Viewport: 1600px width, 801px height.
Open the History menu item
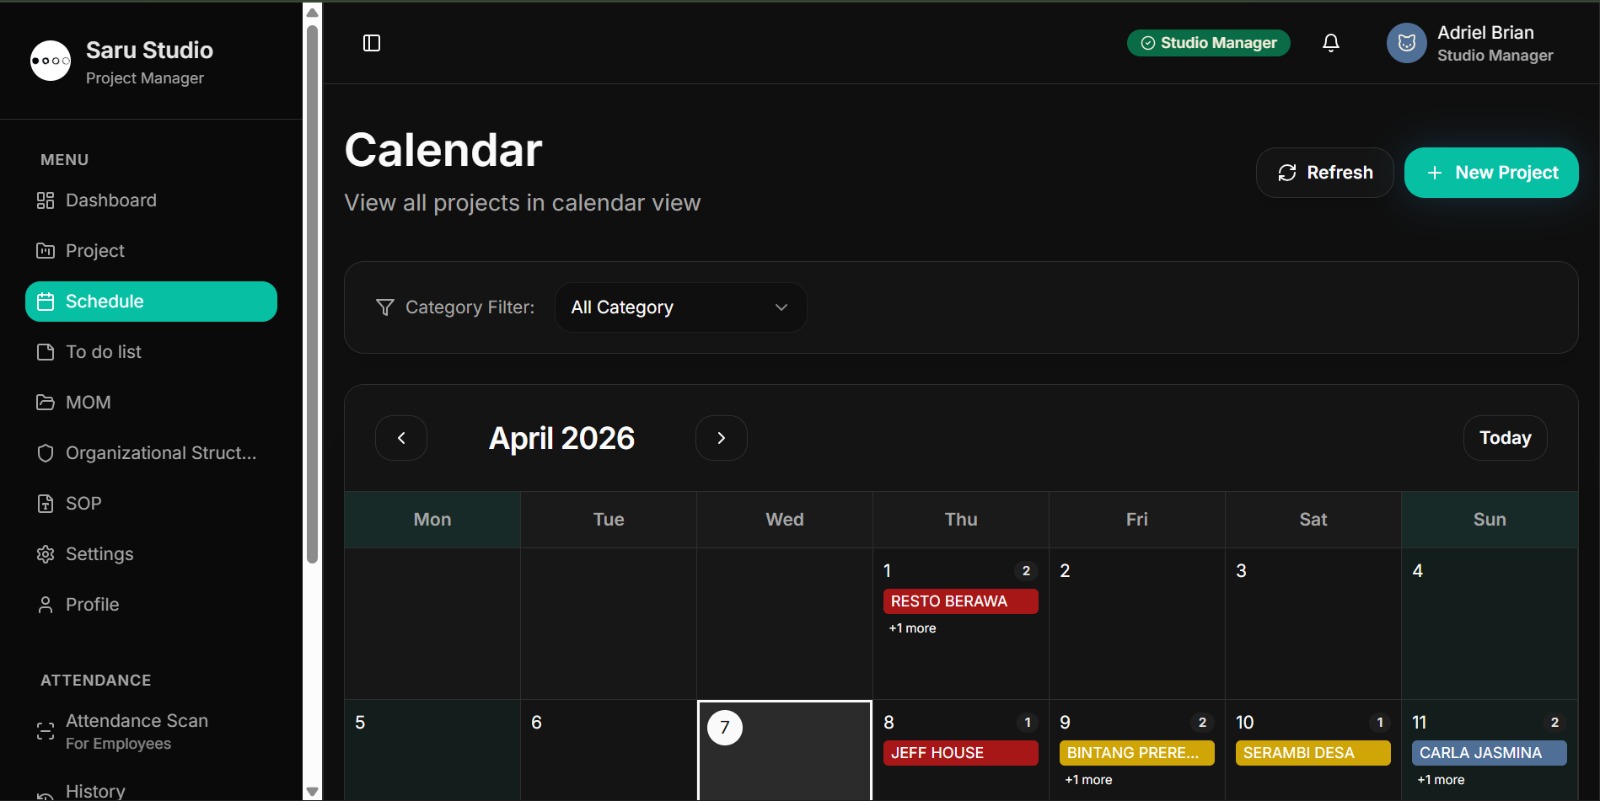[x=151, y=789]
